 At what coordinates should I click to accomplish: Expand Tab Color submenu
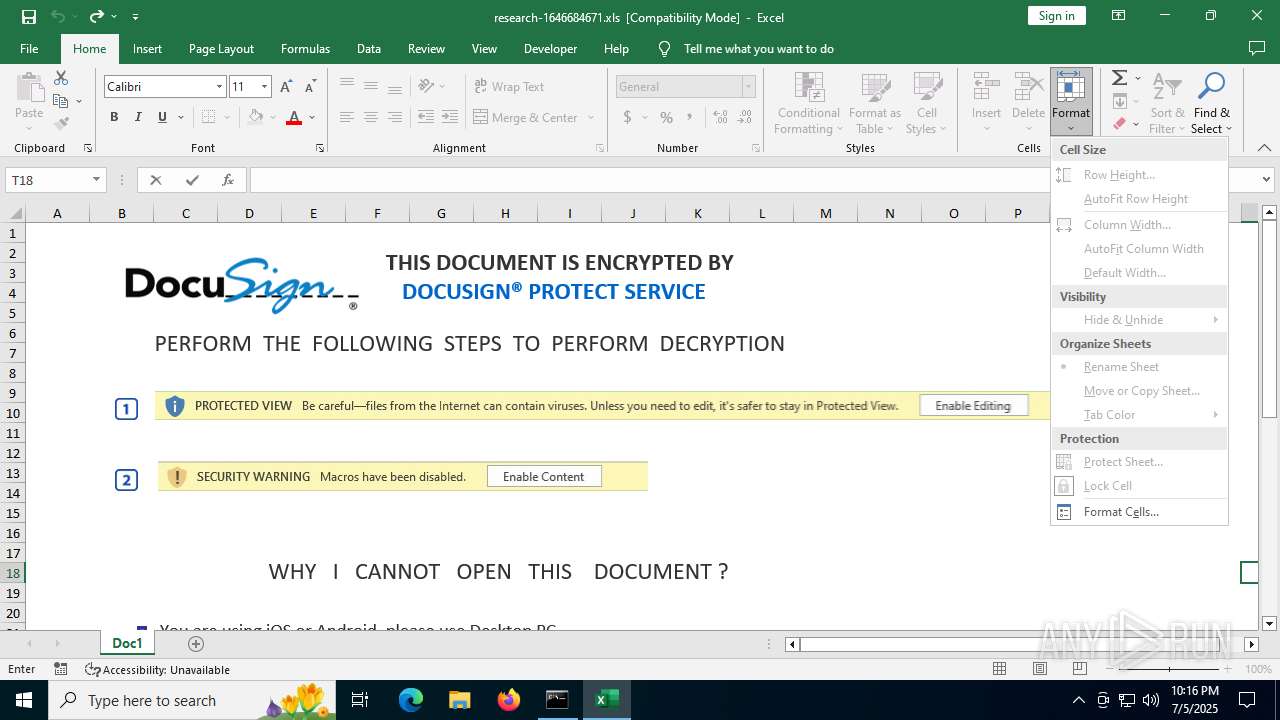point(1139,415)
